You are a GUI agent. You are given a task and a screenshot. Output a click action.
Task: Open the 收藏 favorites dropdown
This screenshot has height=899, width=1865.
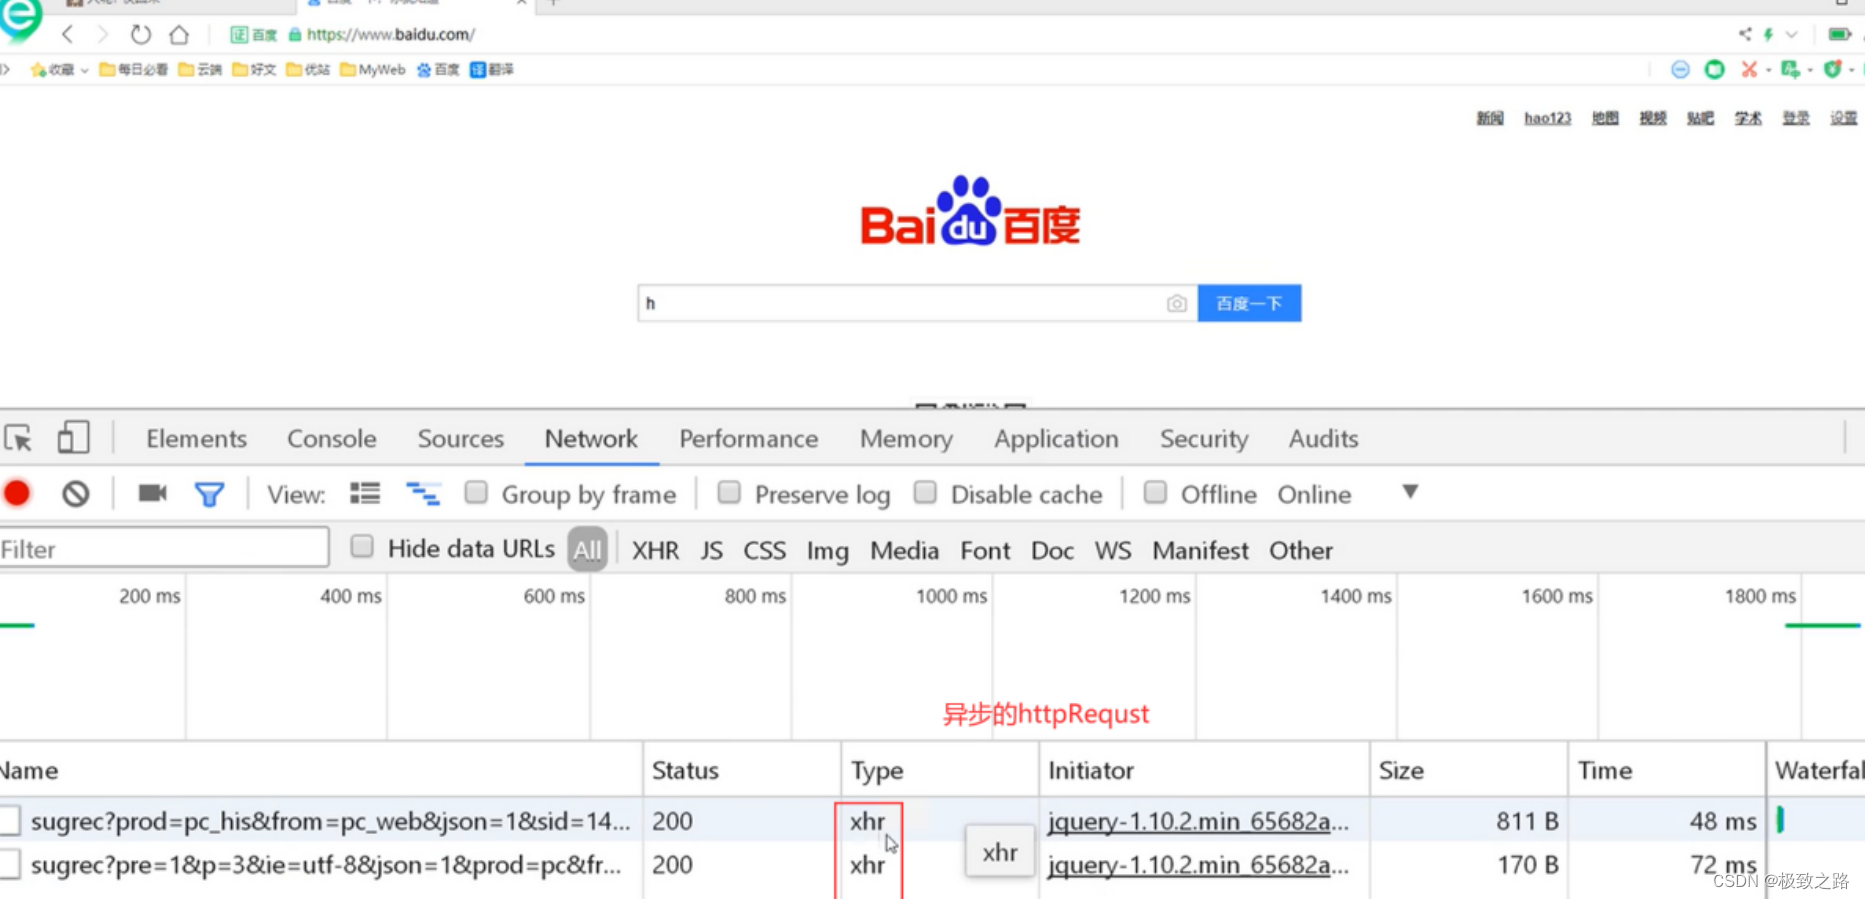pyautogui.click(x=60, y=69)
